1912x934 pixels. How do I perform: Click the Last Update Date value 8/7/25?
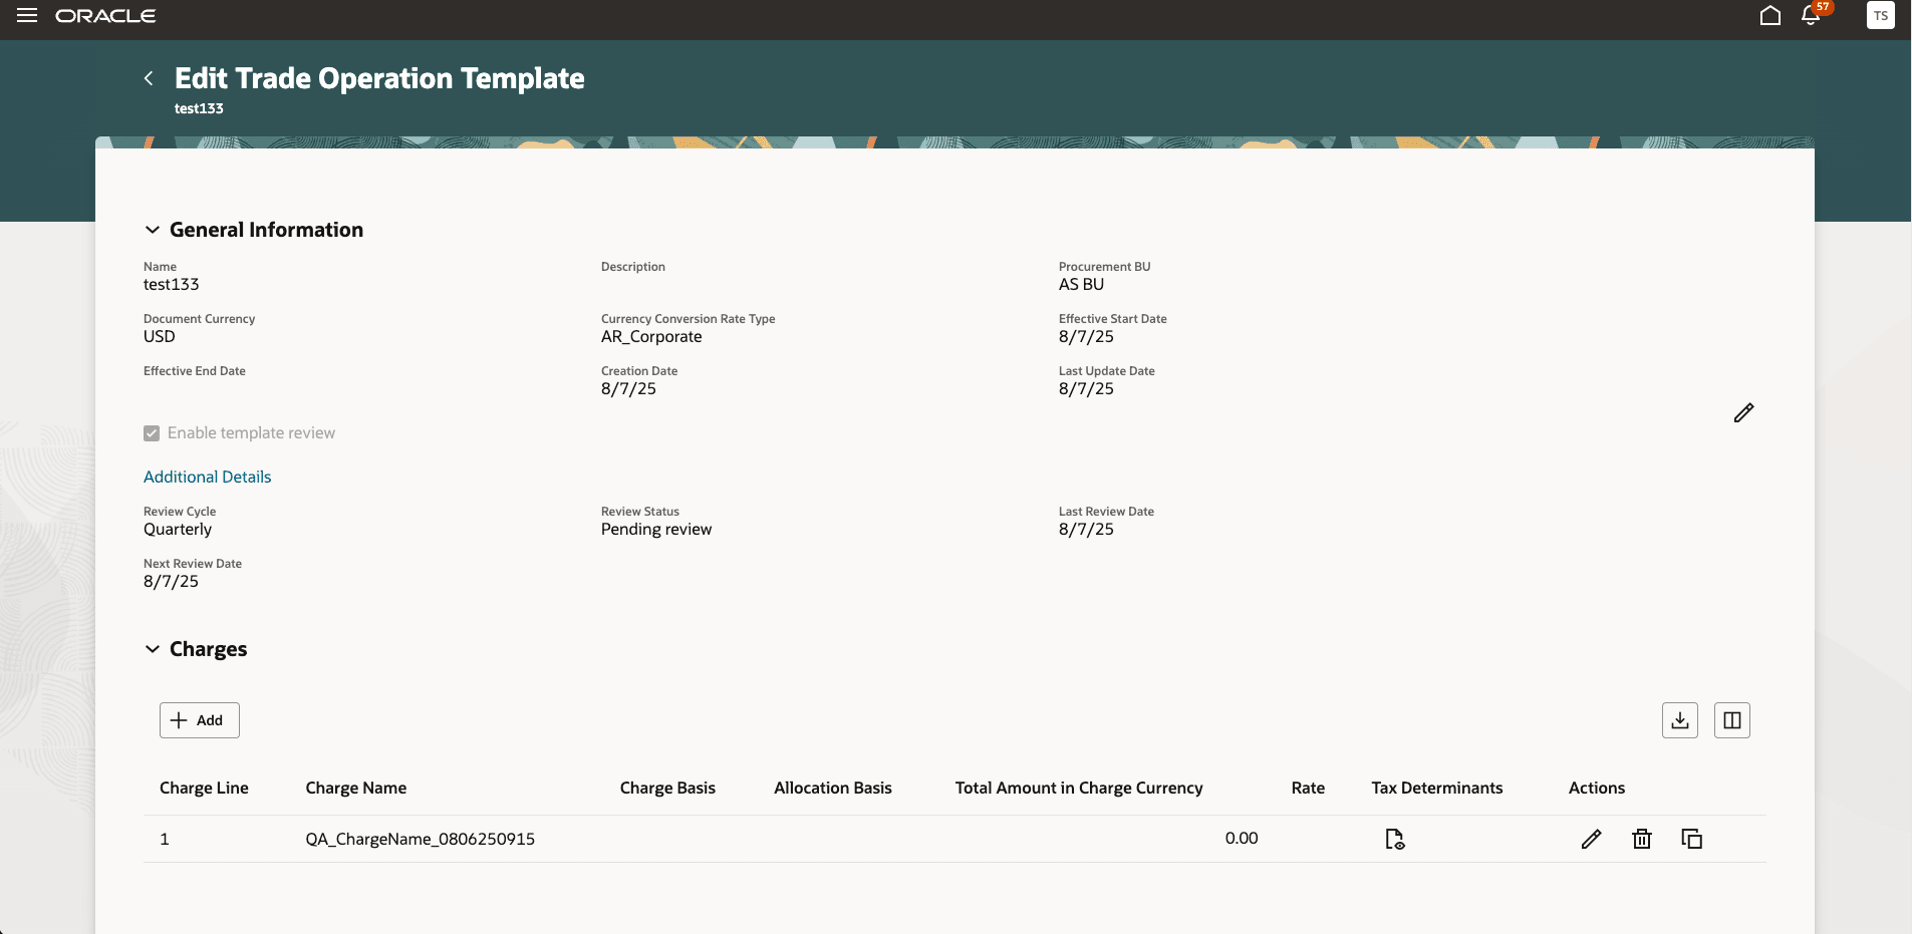1086,389
